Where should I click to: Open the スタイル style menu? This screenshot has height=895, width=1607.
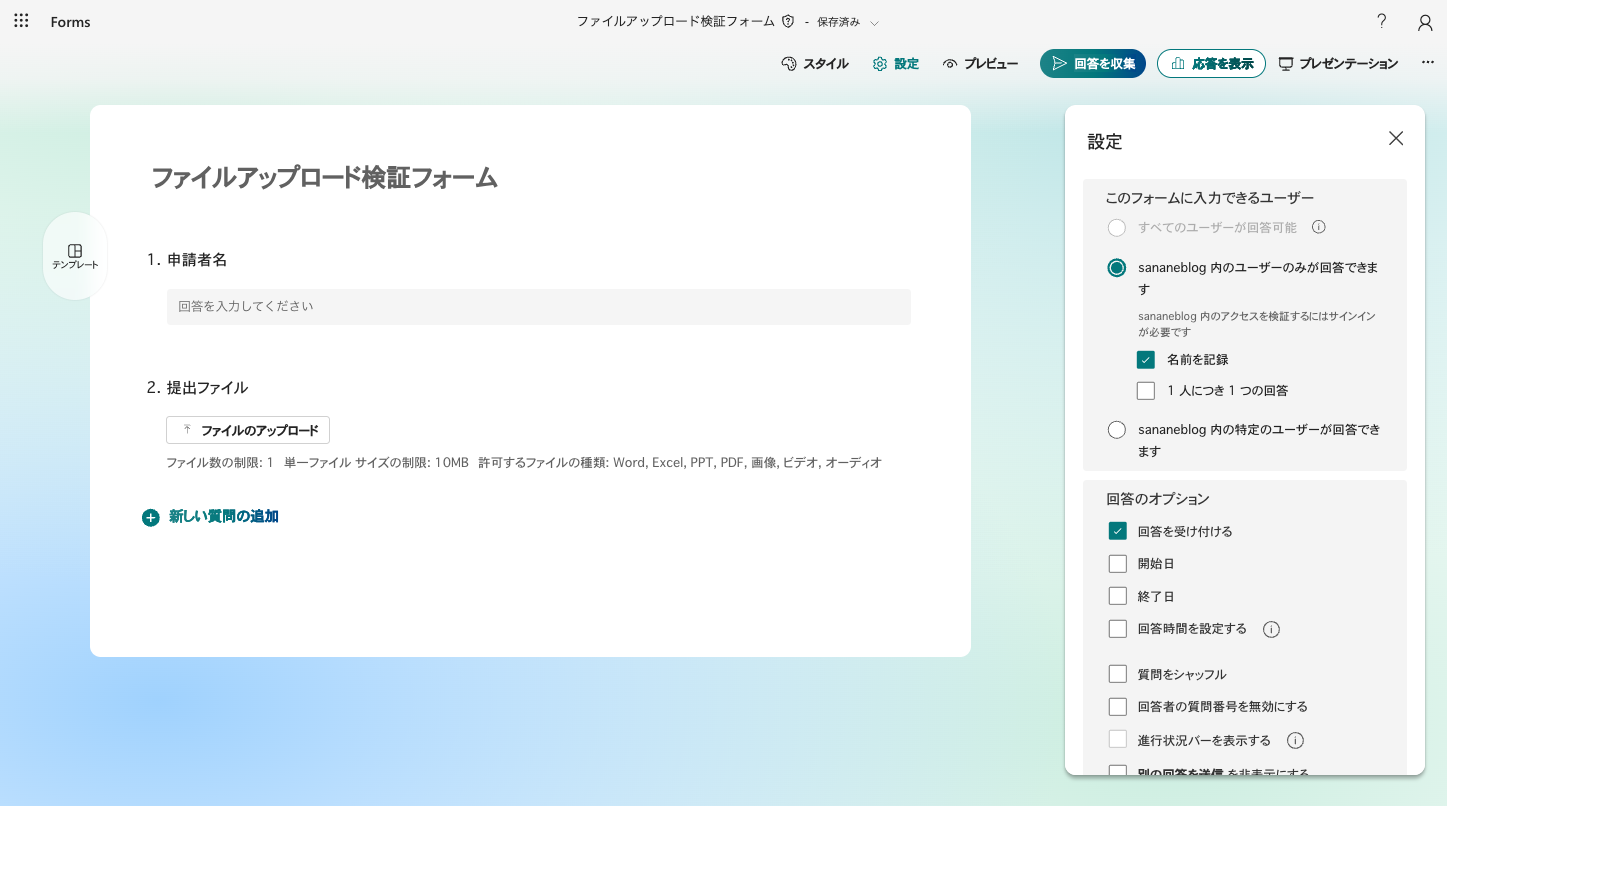[x=814, y=64]
